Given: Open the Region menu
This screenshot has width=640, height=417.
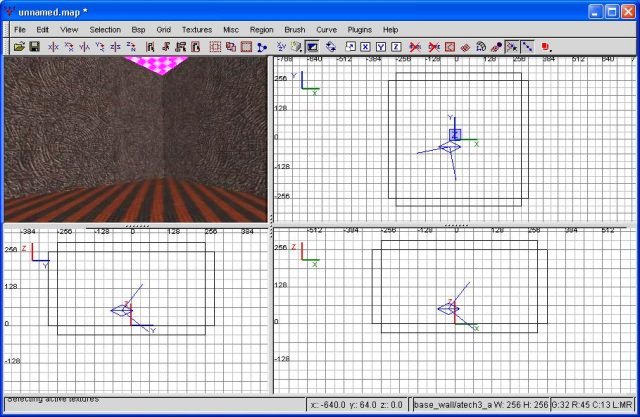Looking at the screenshot, I should (262, 30).
